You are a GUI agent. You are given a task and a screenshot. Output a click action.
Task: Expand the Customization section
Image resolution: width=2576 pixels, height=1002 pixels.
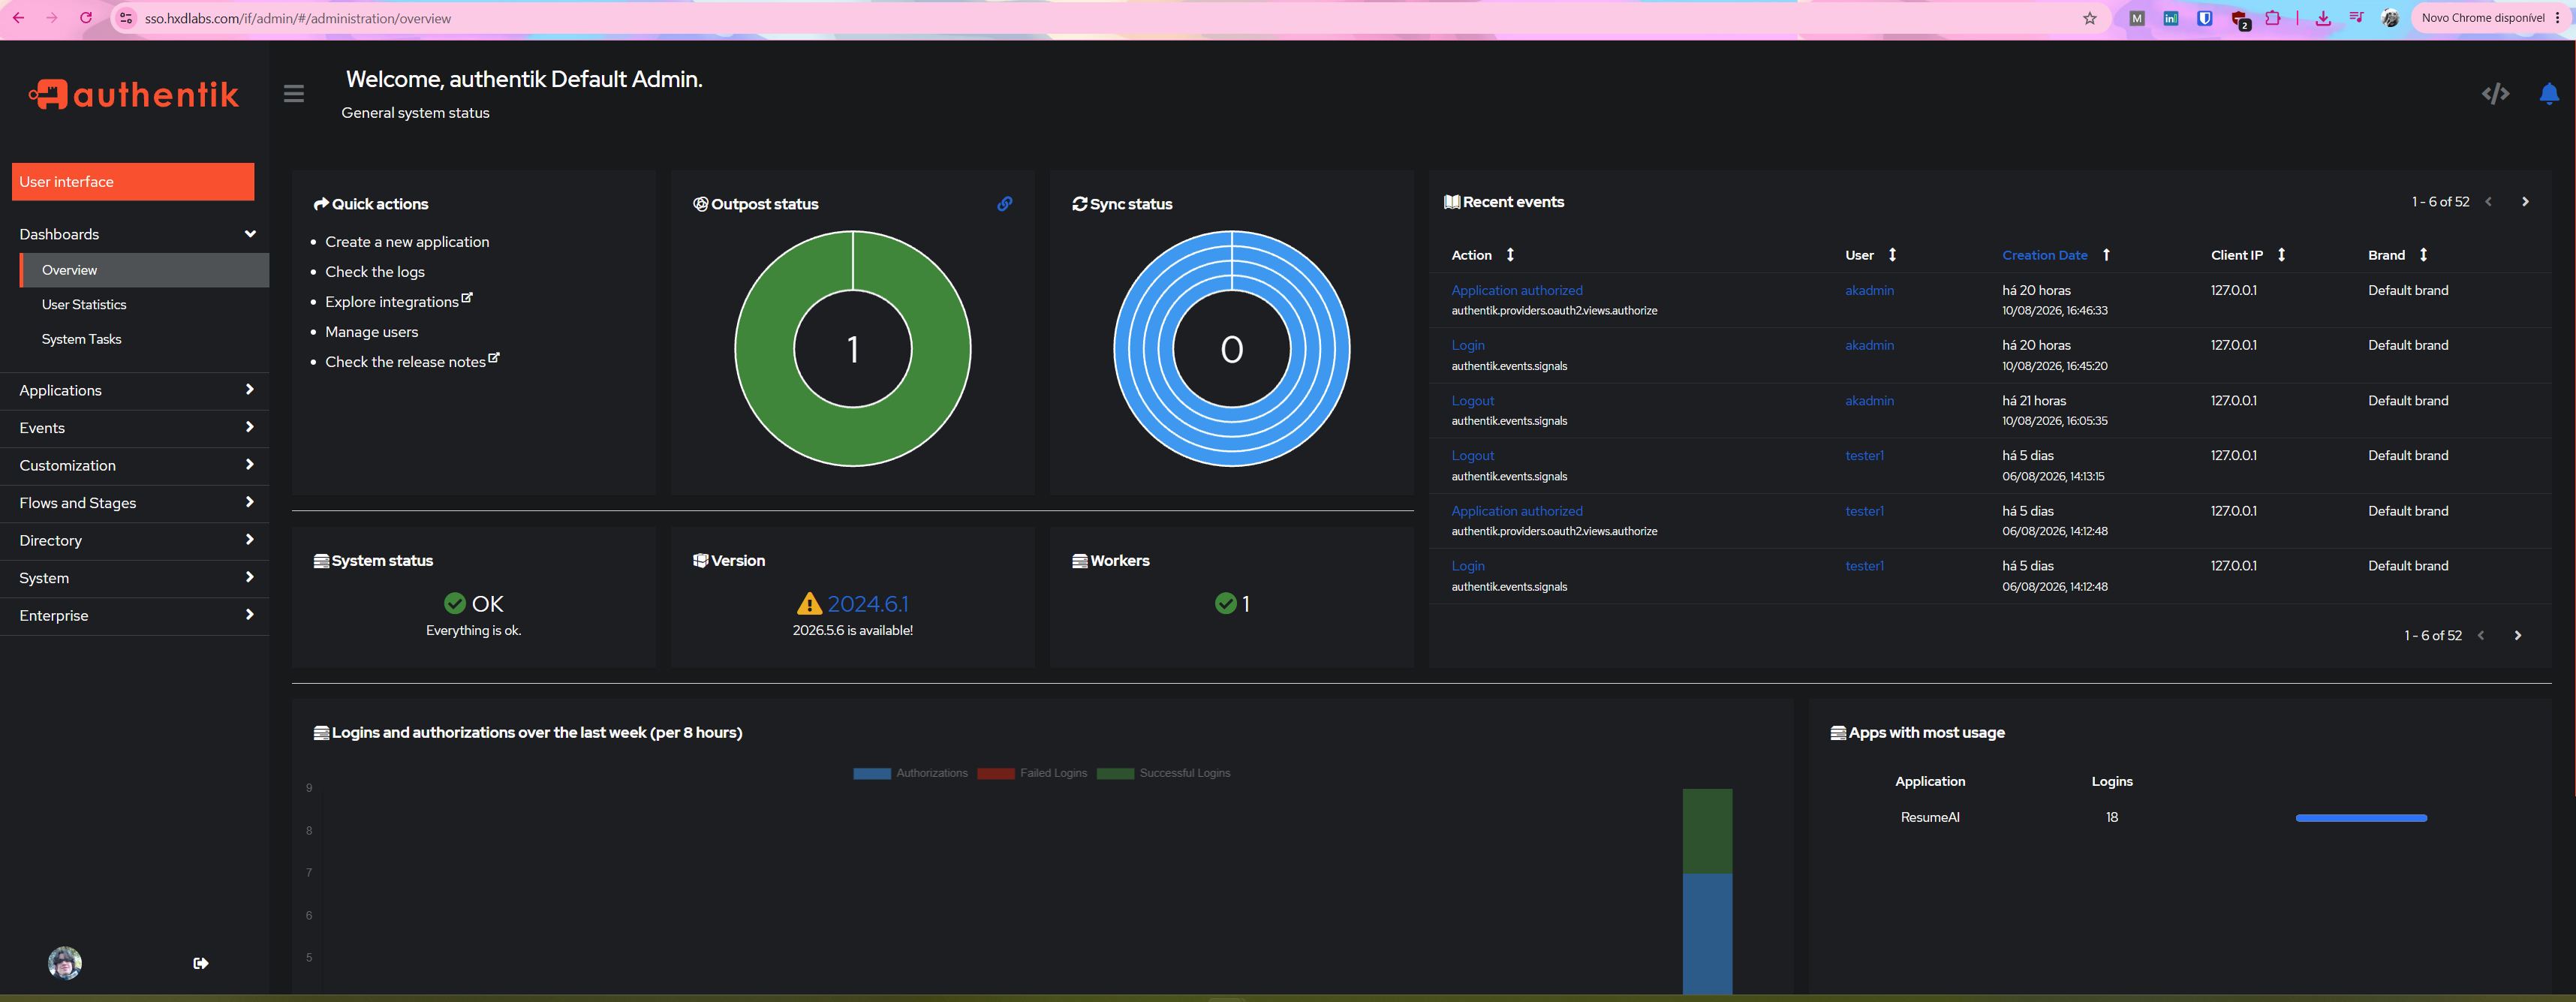tap(135, 465)
